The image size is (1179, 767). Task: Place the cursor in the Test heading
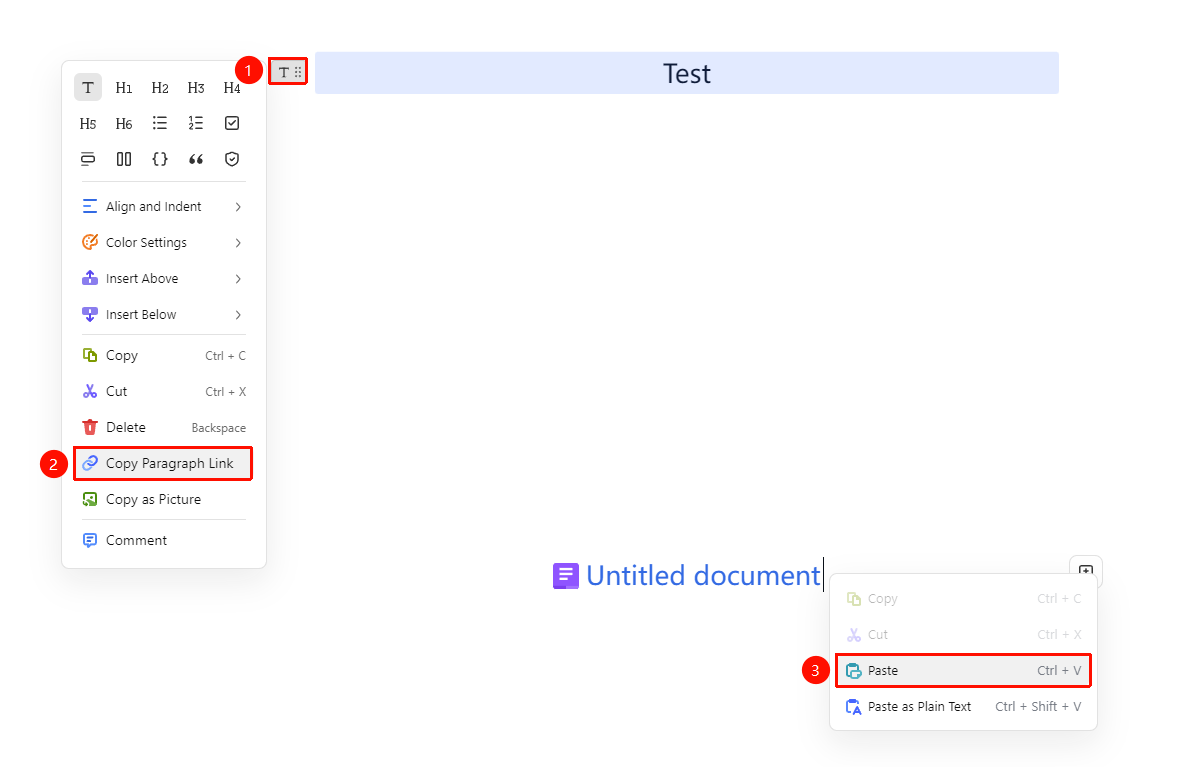tap(686, 73)
